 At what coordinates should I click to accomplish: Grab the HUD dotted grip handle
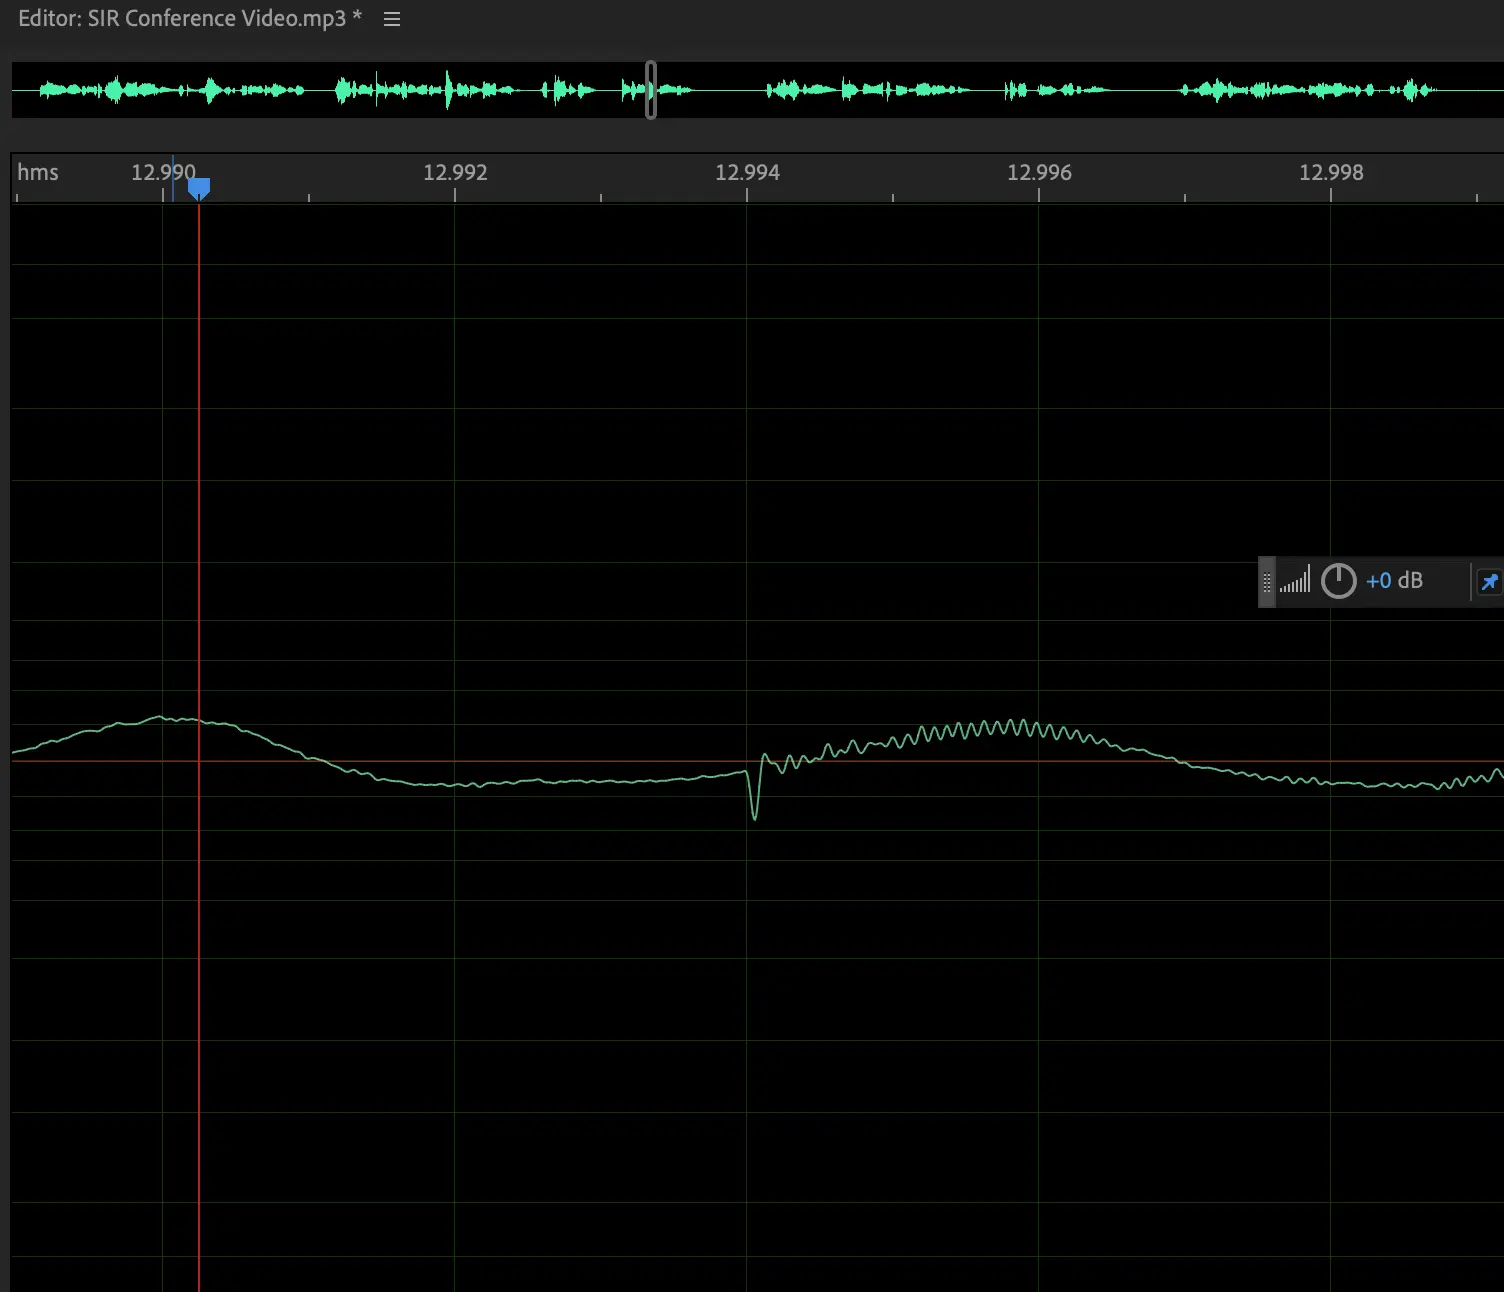pyautogui.click(x=1267, y=582)
